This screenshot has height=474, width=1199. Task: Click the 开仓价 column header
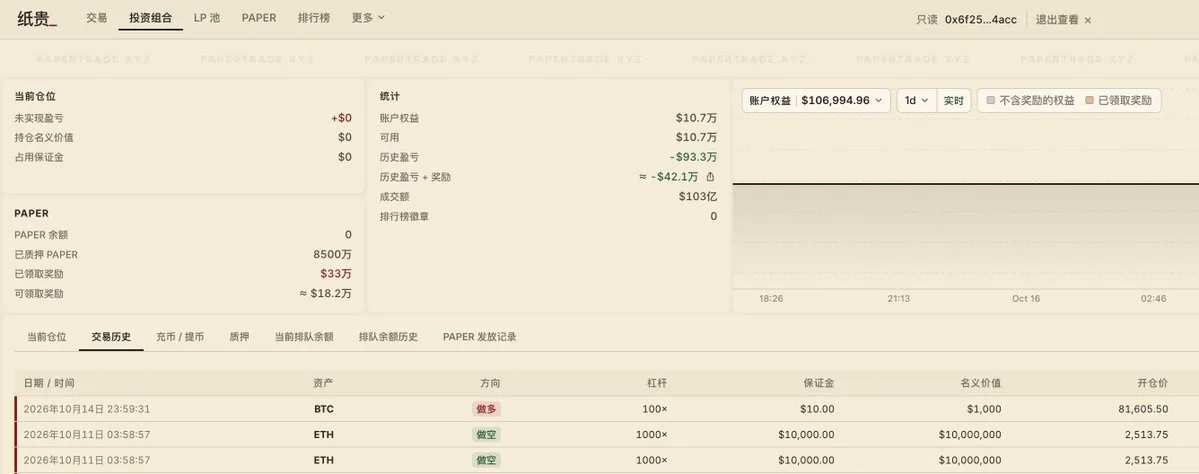pos(1152,383)
